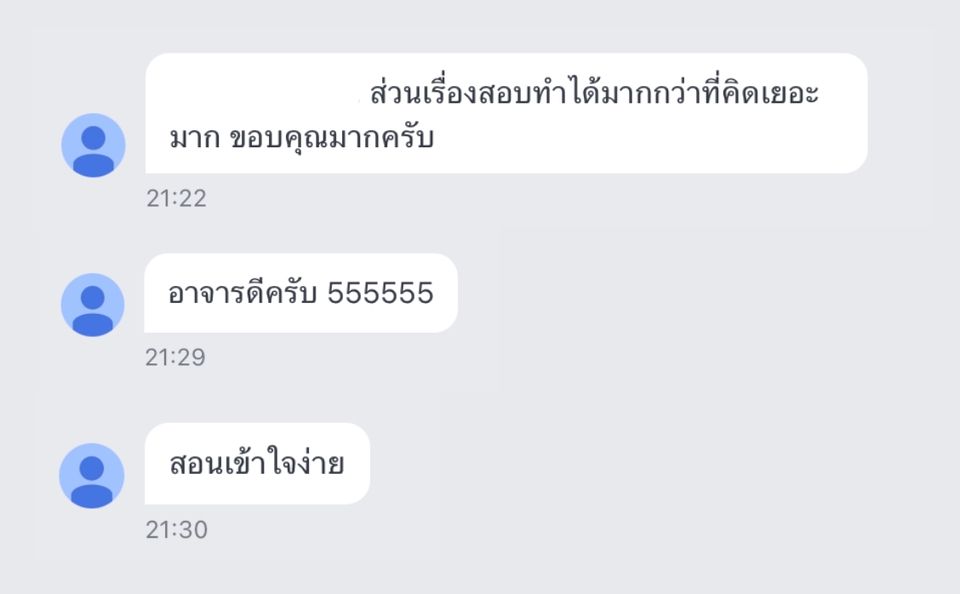Click the word อาจารดีครับ before 555555
The height and width of the screenshot is (594, 960).
tap(242, 293)
